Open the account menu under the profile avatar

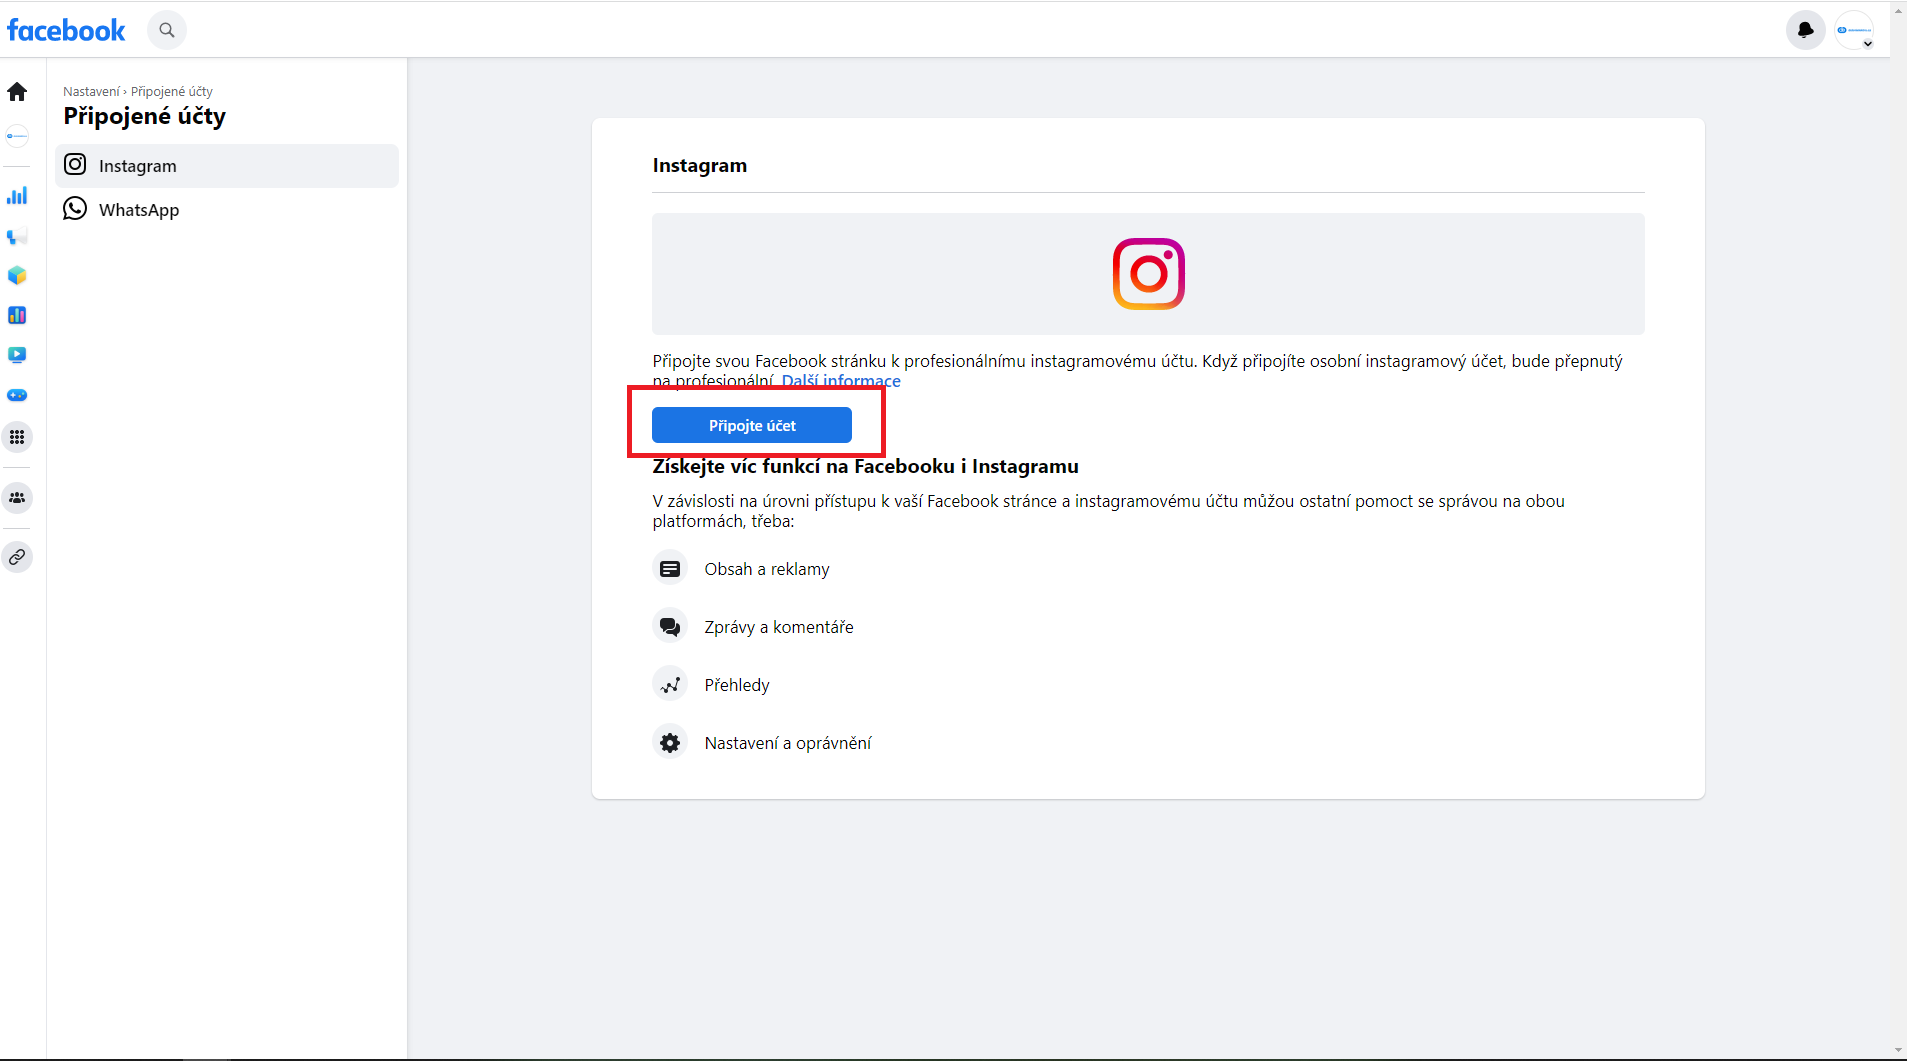[x=1854, y=30]
